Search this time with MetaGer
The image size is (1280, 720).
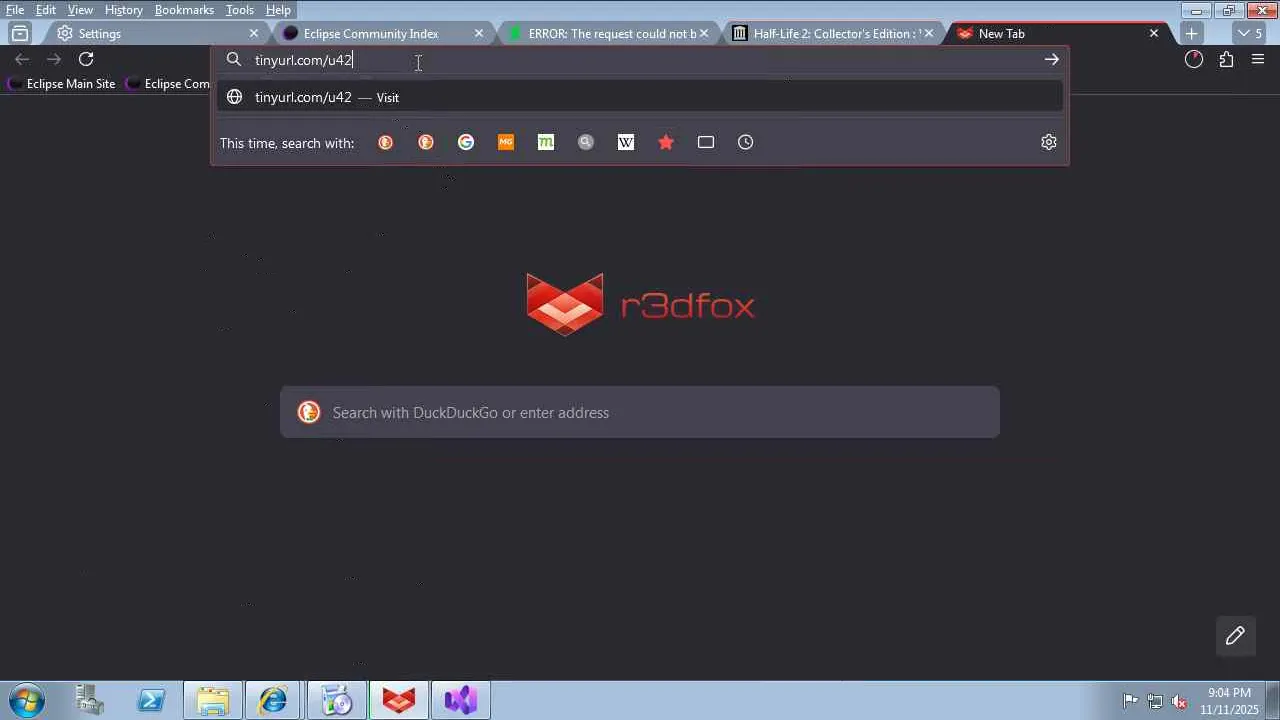506,142
